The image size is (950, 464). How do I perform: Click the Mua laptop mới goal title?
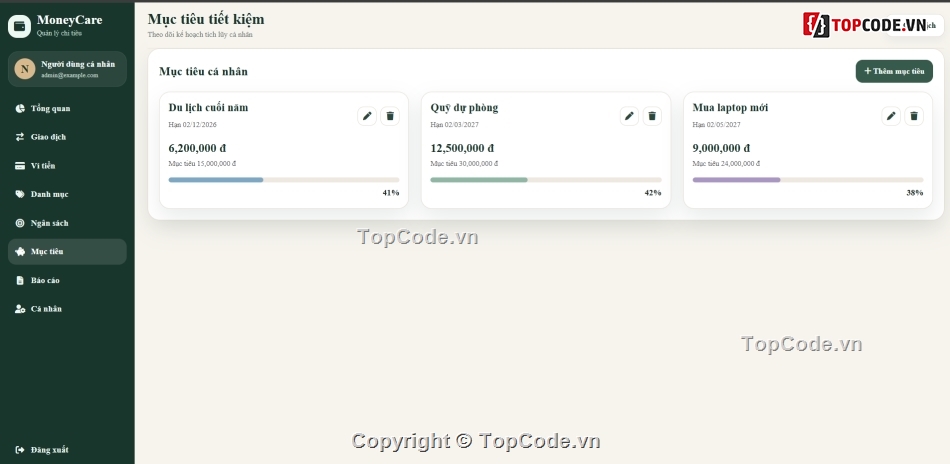730,108
